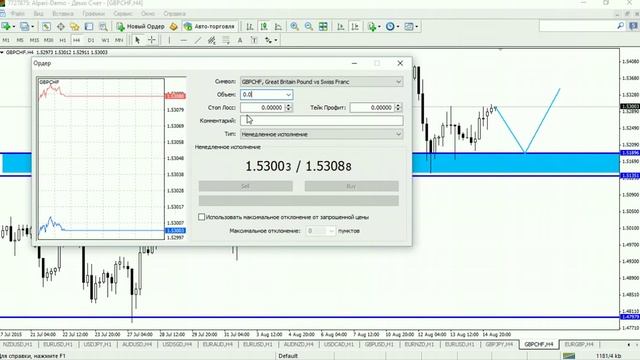Switch chart to line chart icon
Viewport: 640px width, 360px height.
pos(278,27)
